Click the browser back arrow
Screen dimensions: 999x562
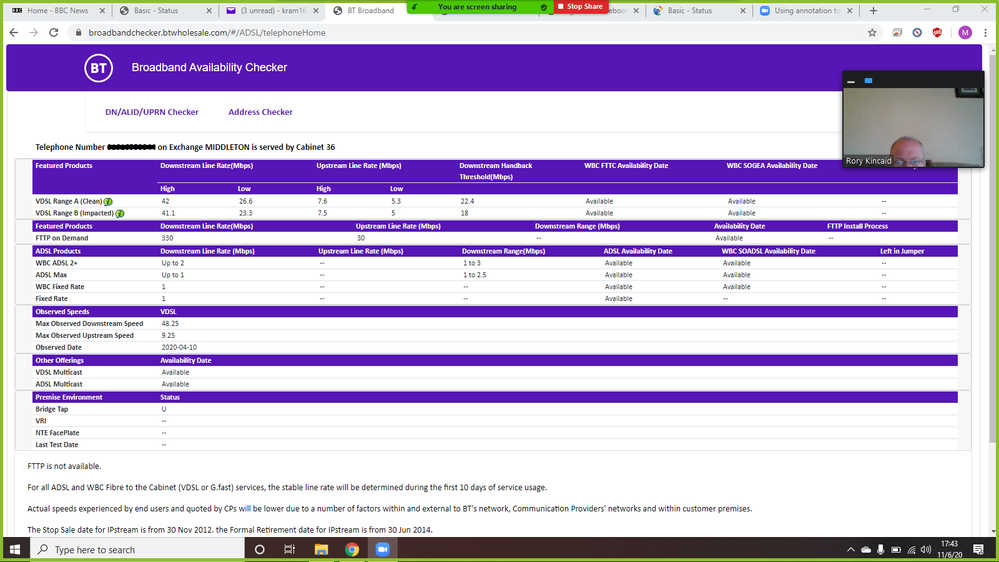pos(14,33)
